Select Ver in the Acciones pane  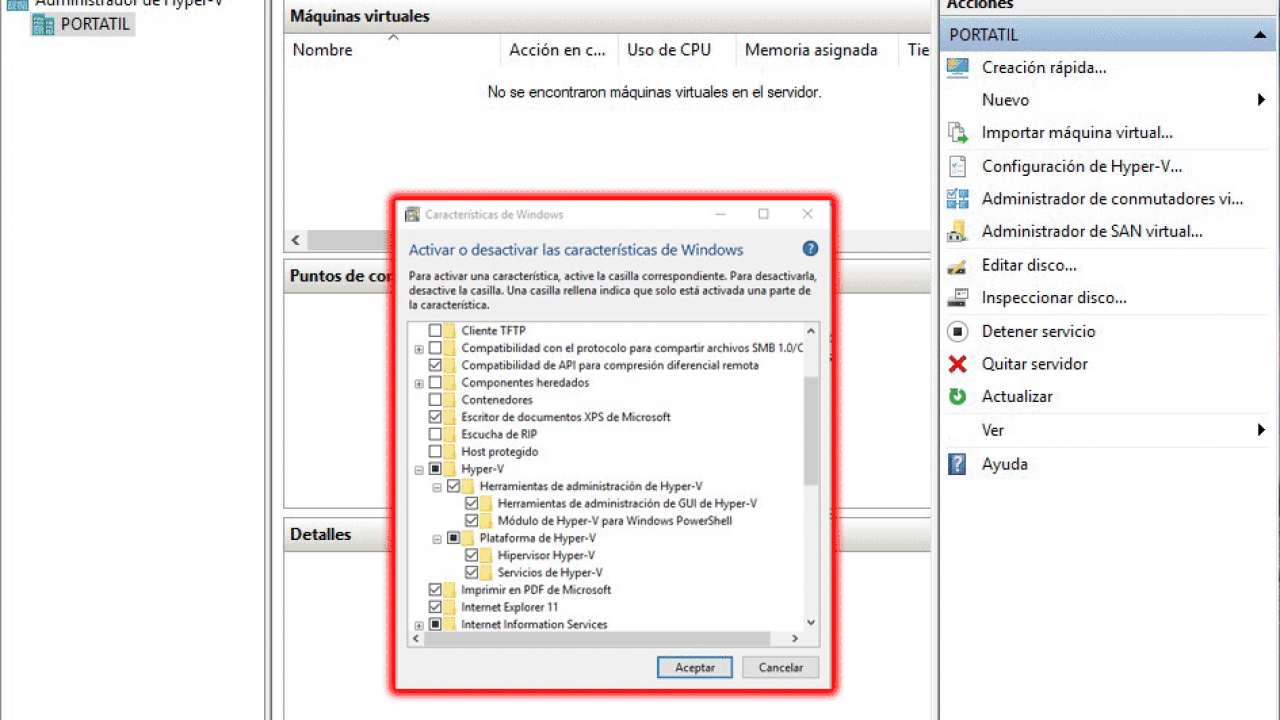point(993,430)
